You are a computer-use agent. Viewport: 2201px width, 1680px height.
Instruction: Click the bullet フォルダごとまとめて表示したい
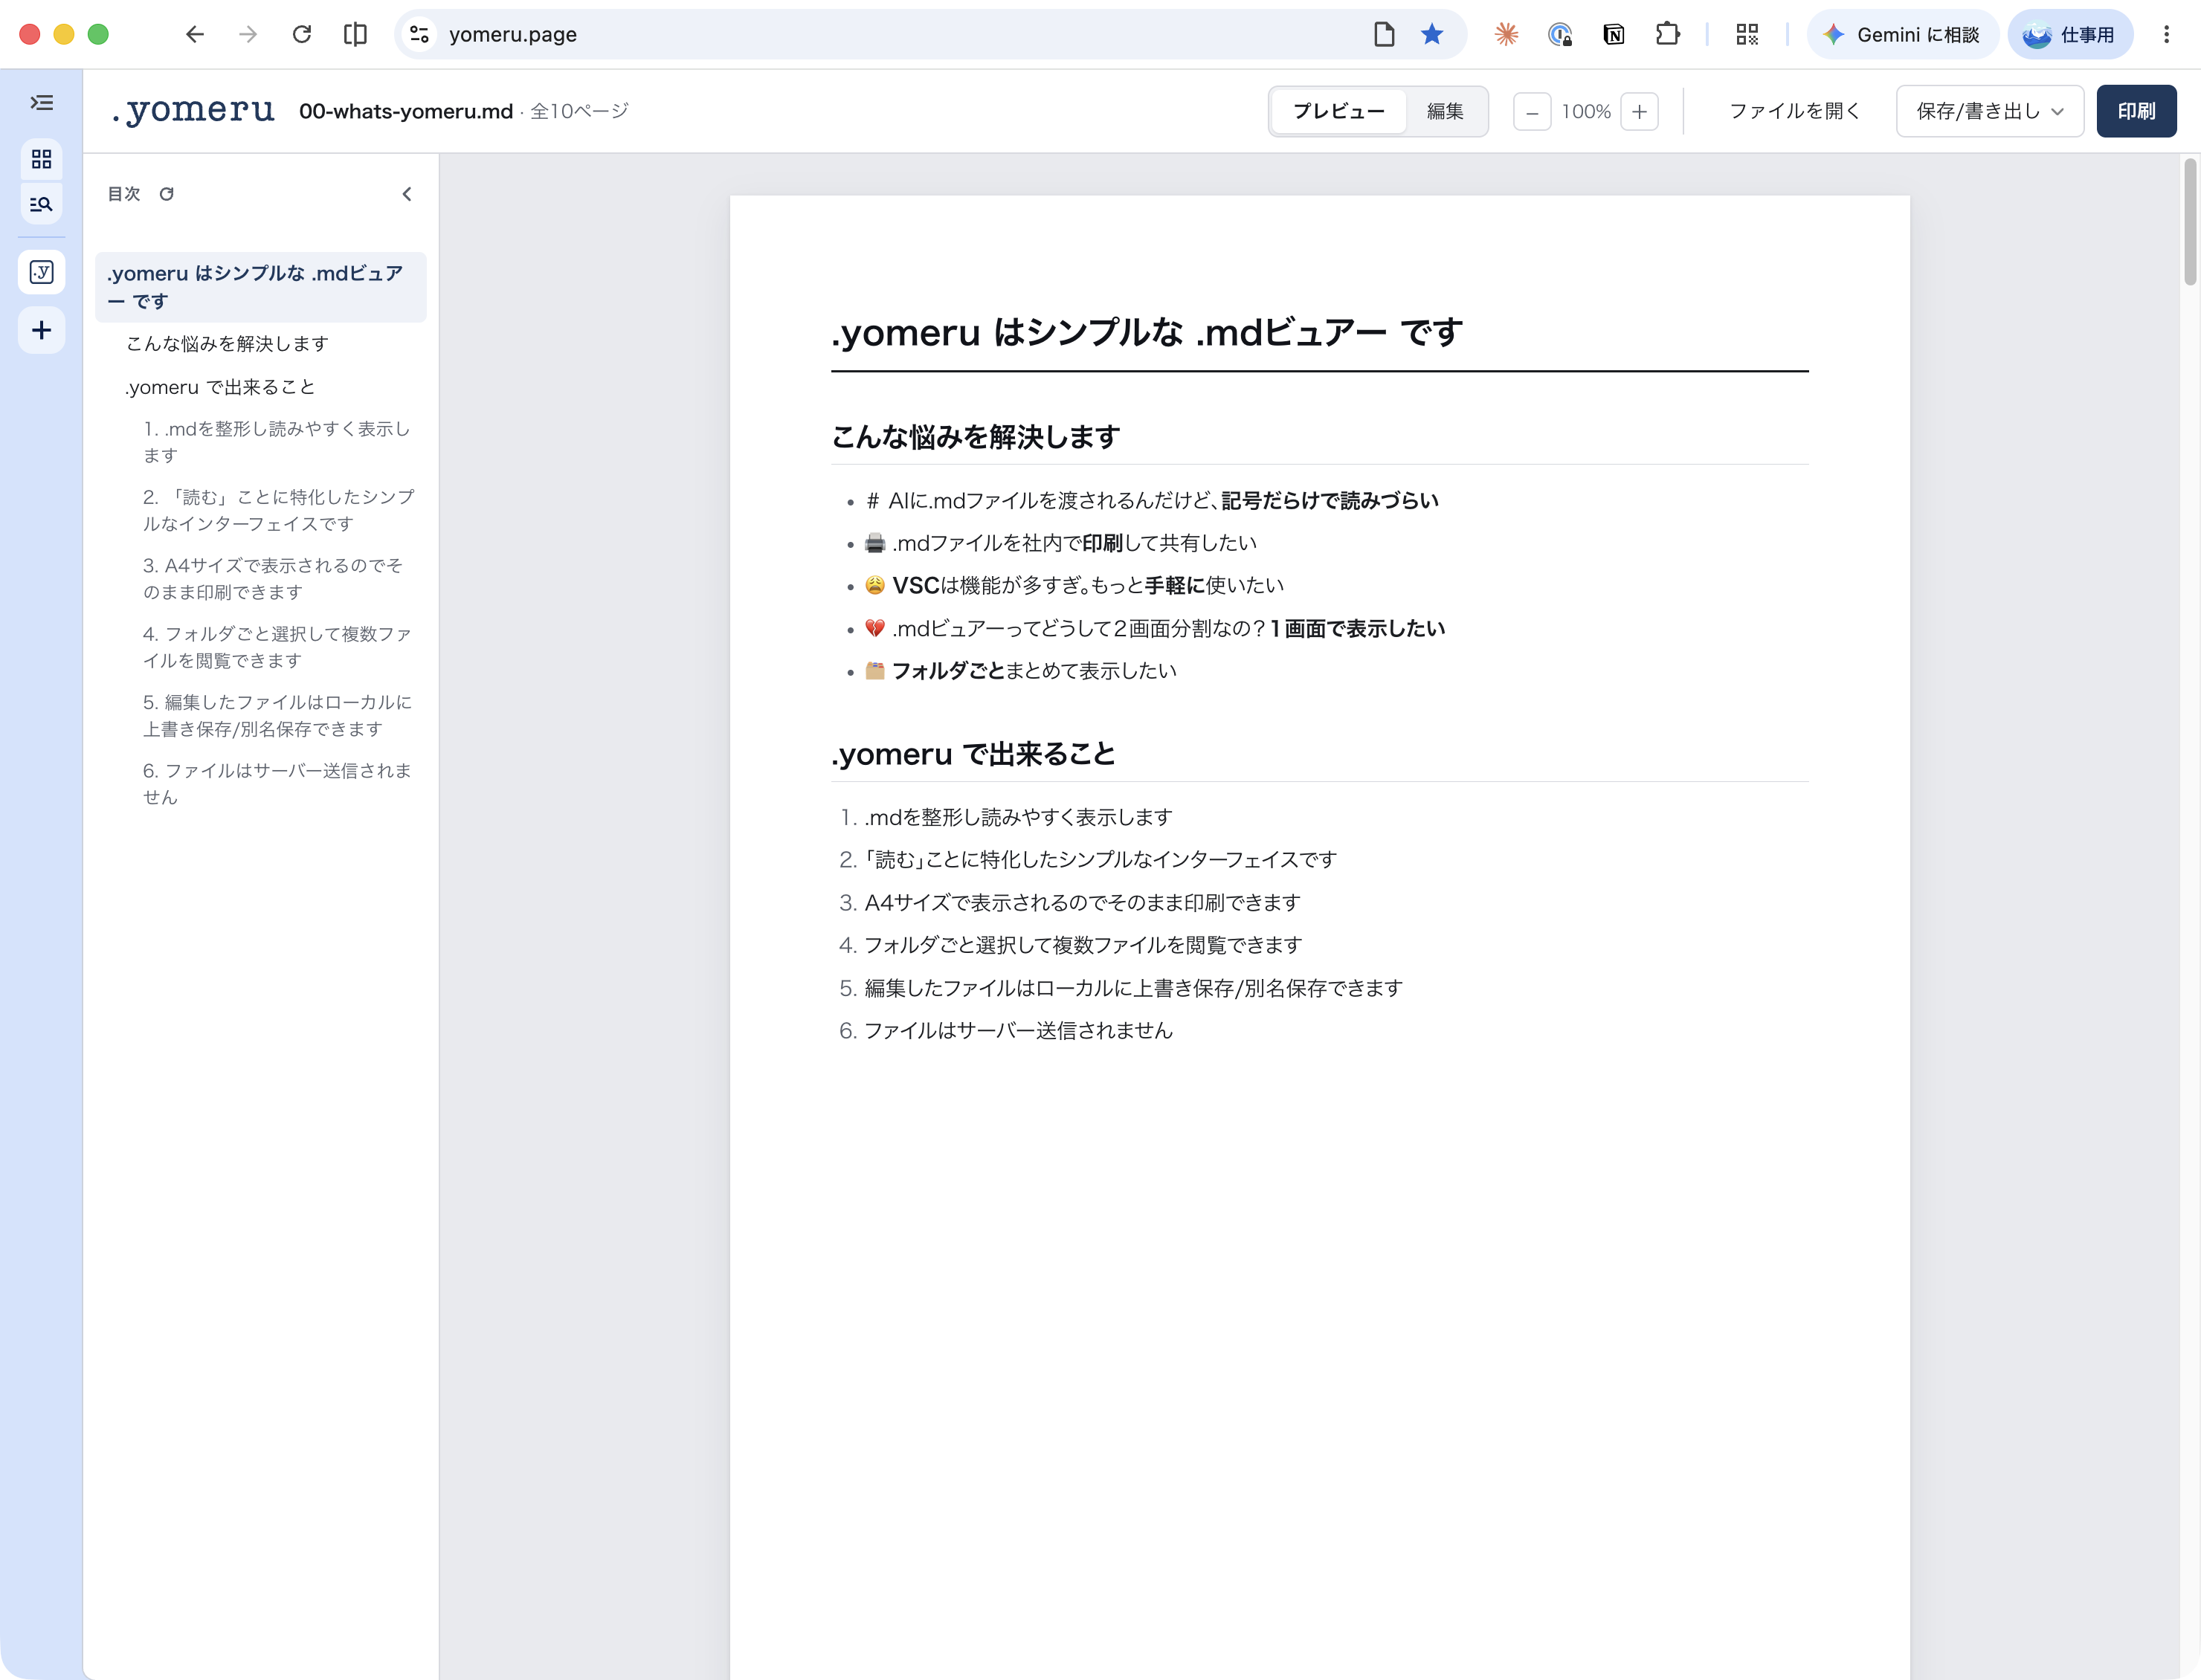pos(1021,671)
